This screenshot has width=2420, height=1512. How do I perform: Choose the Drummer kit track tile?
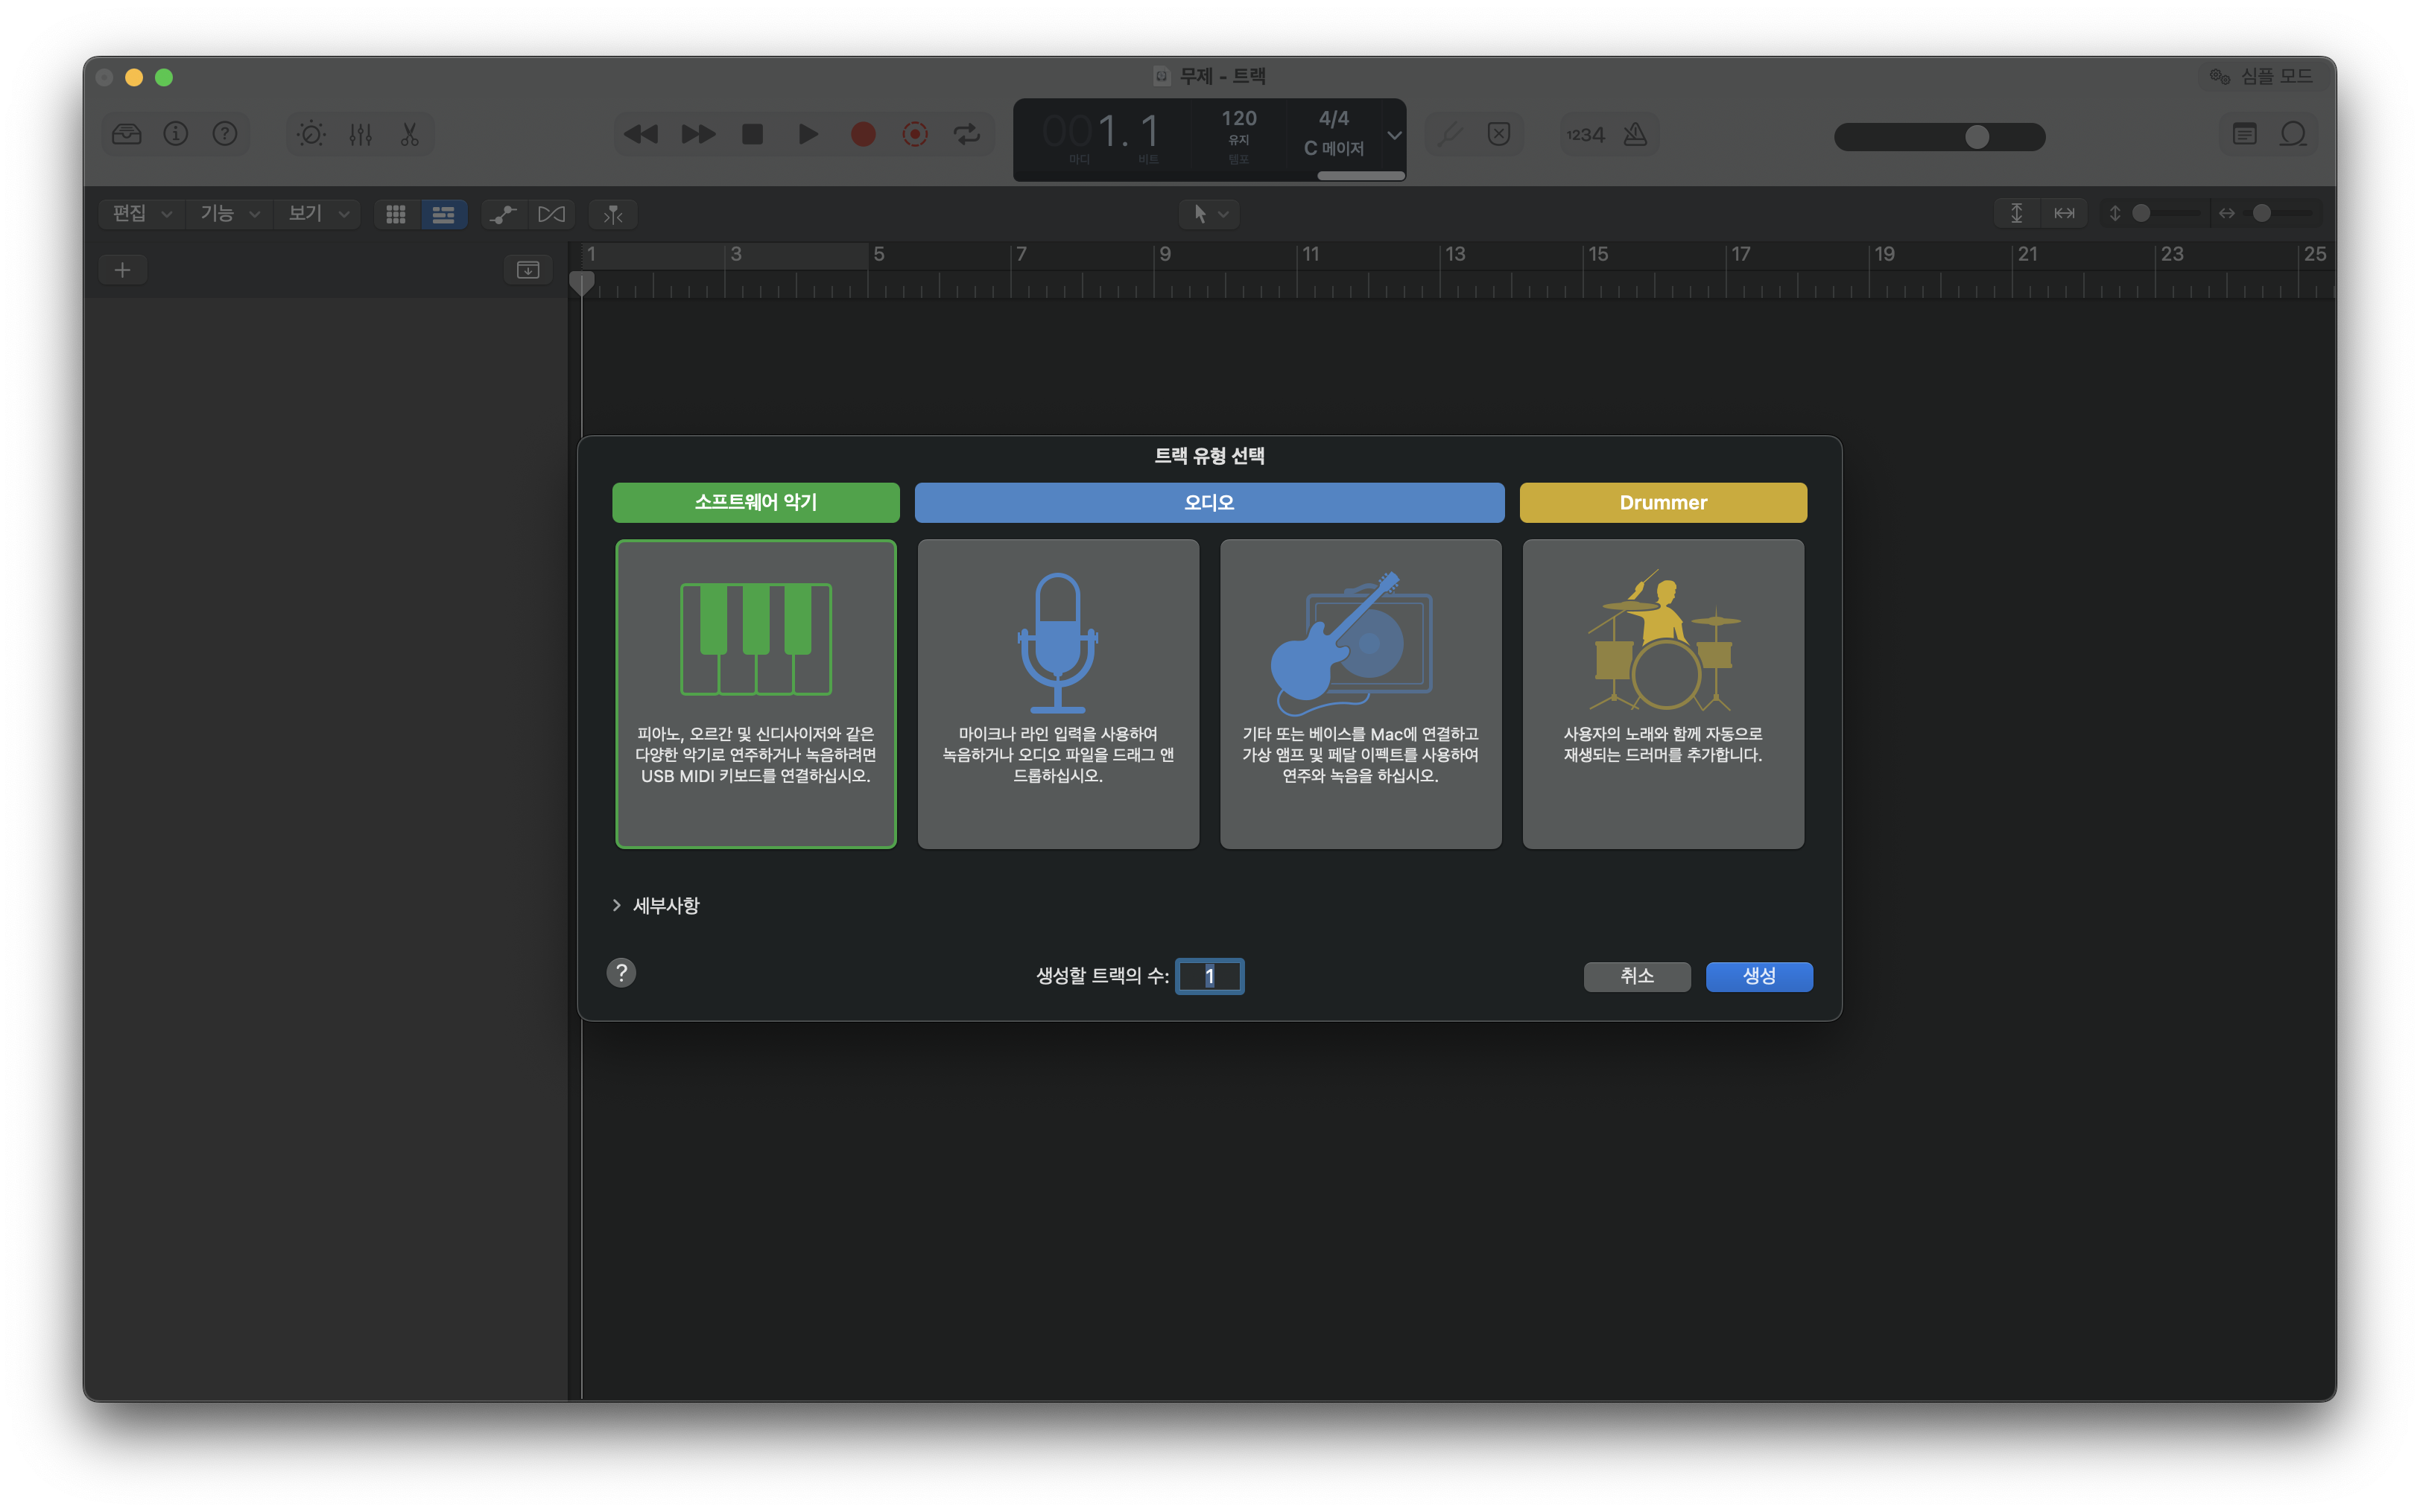[1662, 693]
